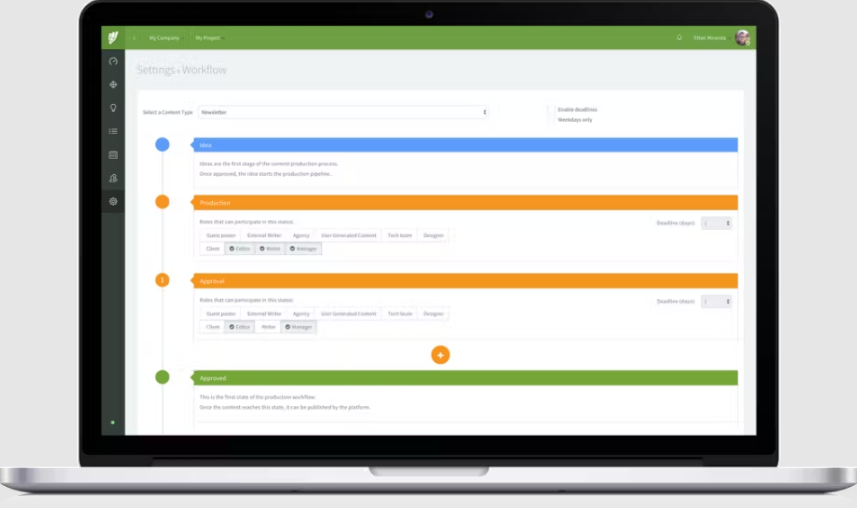
Task: Uncheck Writer role under Production
Action: click(x=270, y=249)
